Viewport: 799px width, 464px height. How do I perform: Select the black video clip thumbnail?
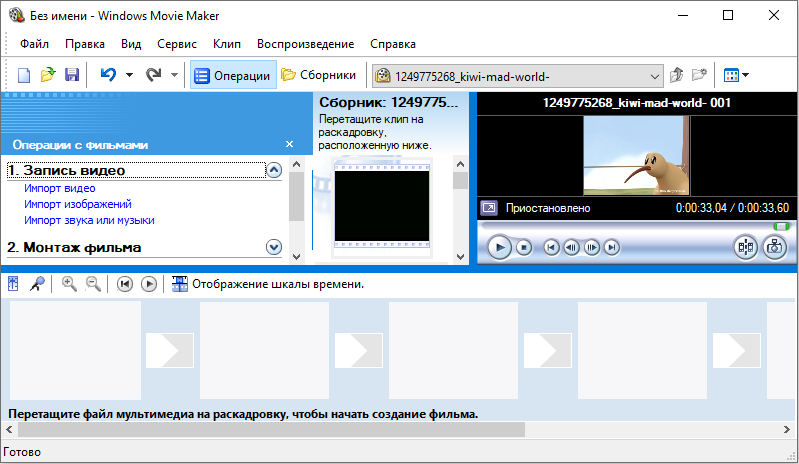click(382, 206)
